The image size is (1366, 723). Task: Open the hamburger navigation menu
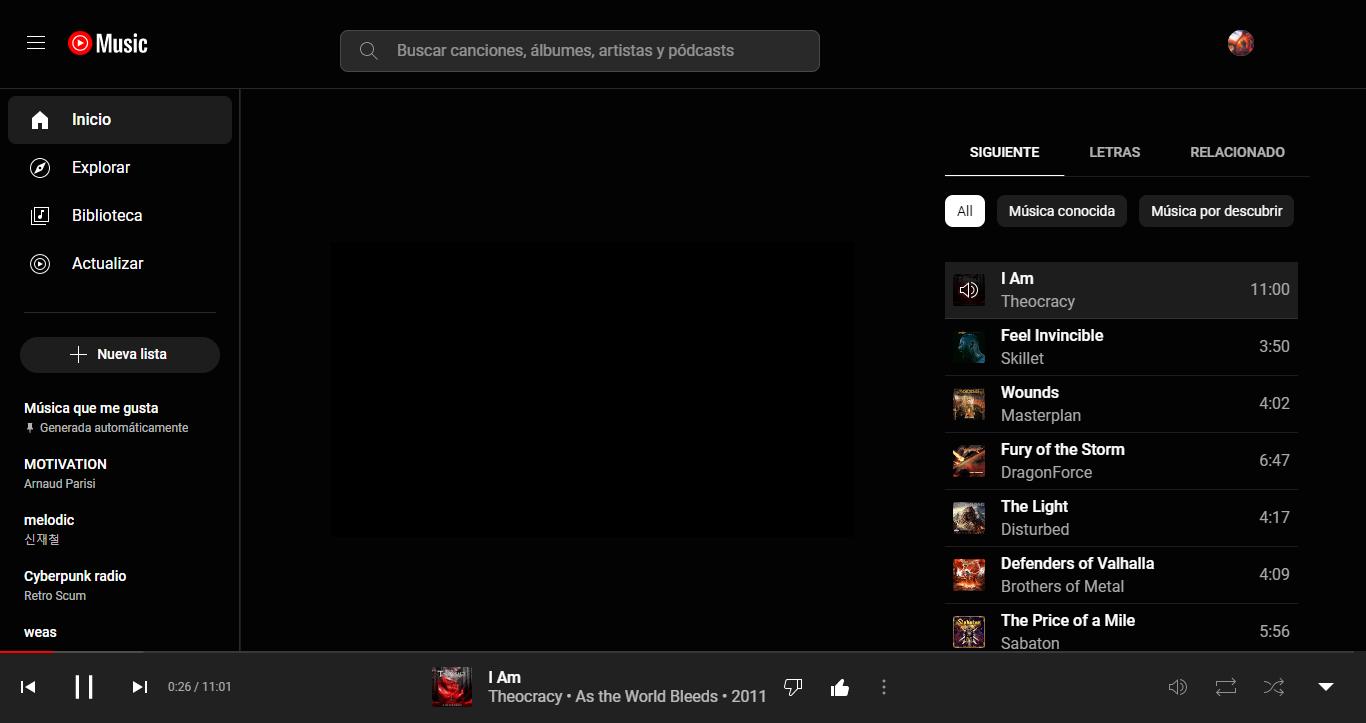tap(36, 43)
